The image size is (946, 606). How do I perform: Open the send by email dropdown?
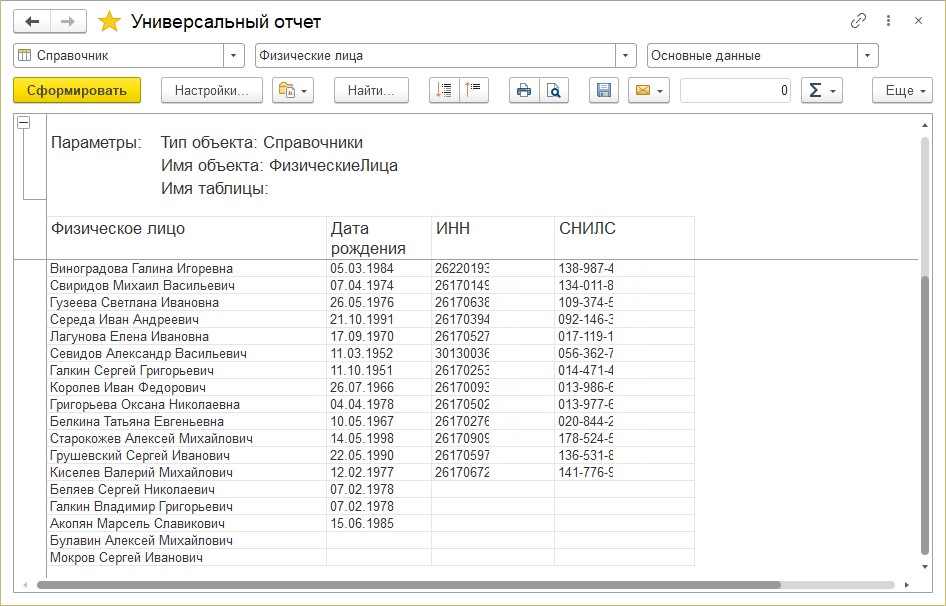click(x=649, y=91)
